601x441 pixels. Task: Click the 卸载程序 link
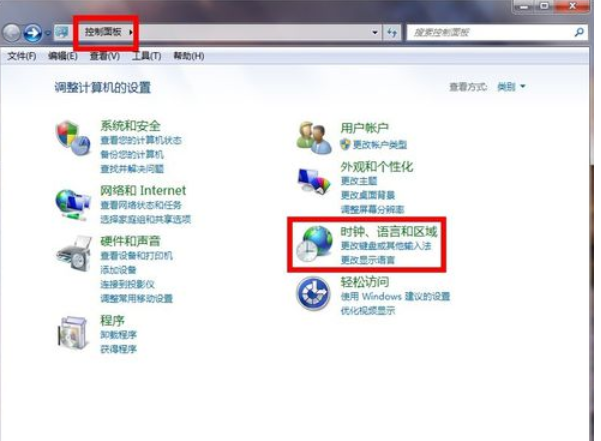click(118, 336)
